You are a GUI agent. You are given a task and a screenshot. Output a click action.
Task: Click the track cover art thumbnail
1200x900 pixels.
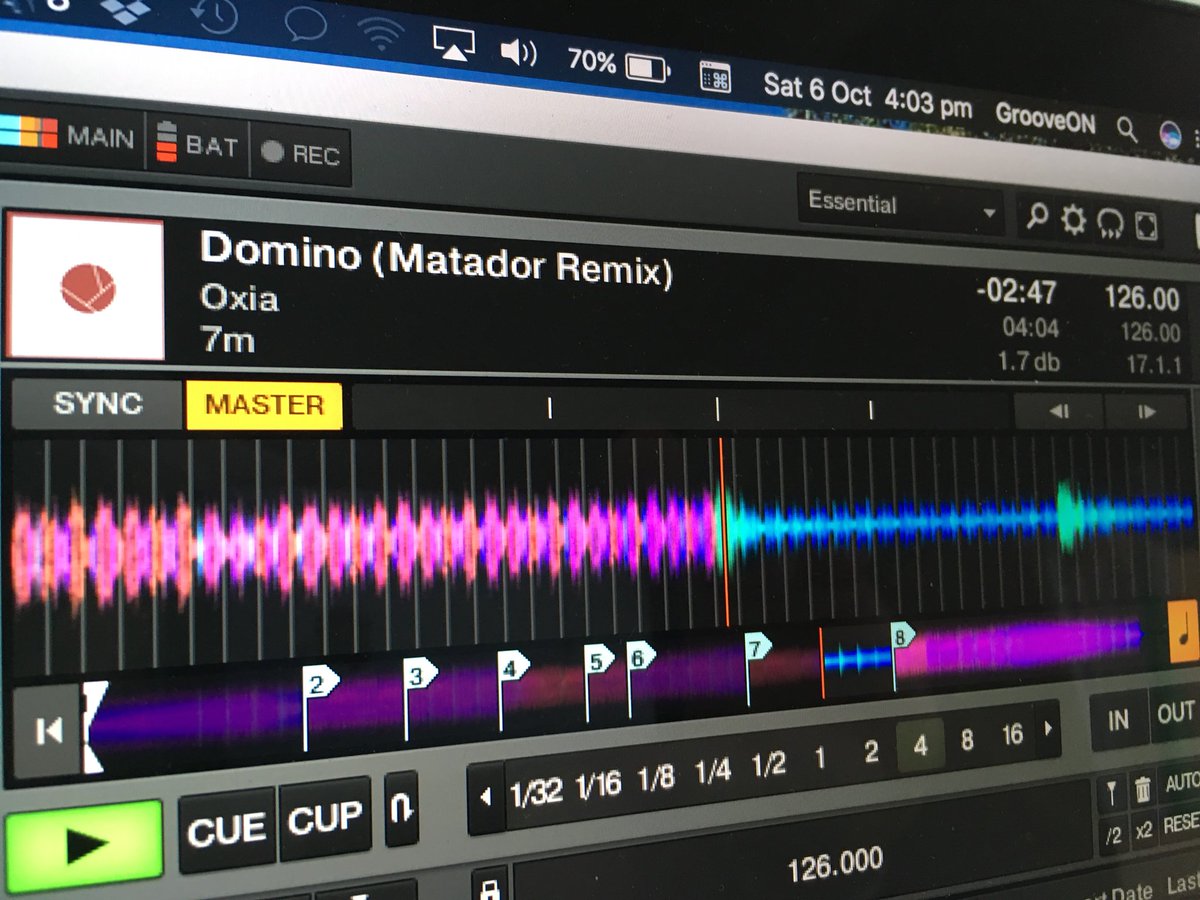pyautogui.click(x=86, y=287)
